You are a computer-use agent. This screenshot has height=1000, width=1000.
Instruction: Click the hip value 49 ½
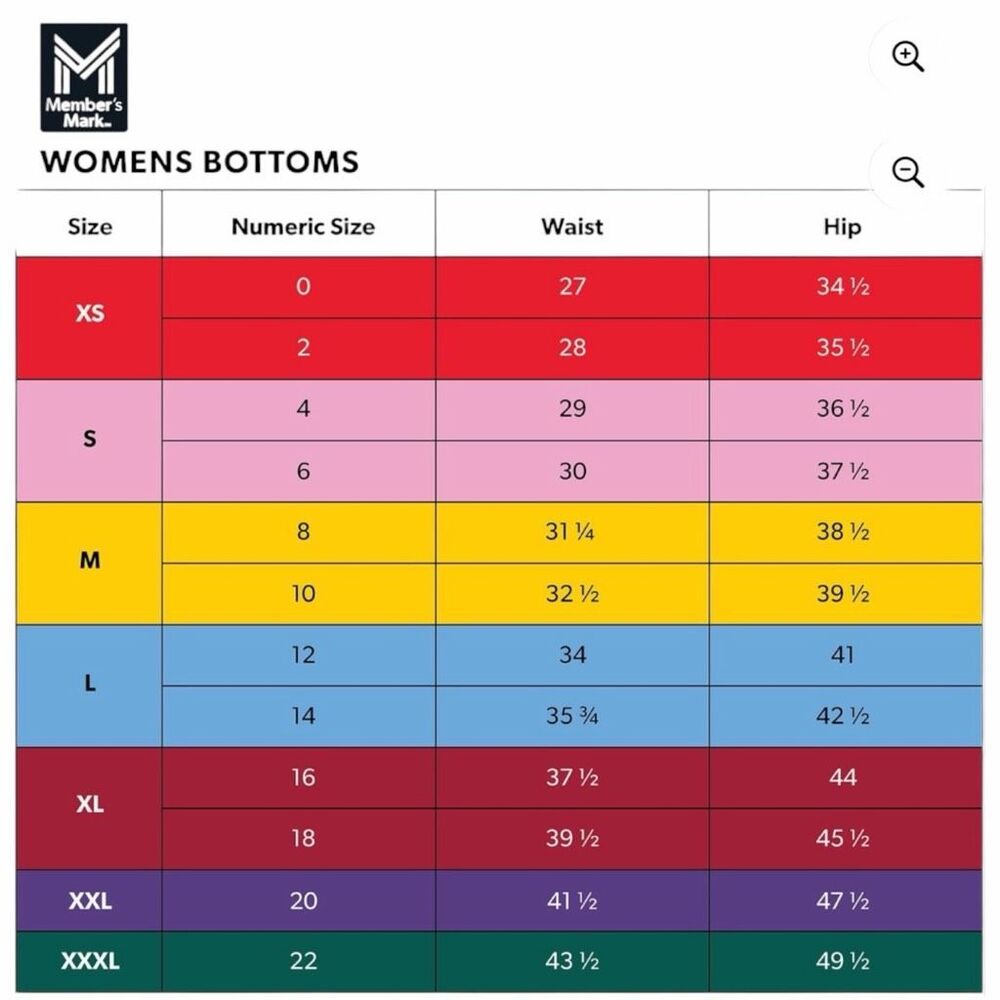tap(842, 961)
